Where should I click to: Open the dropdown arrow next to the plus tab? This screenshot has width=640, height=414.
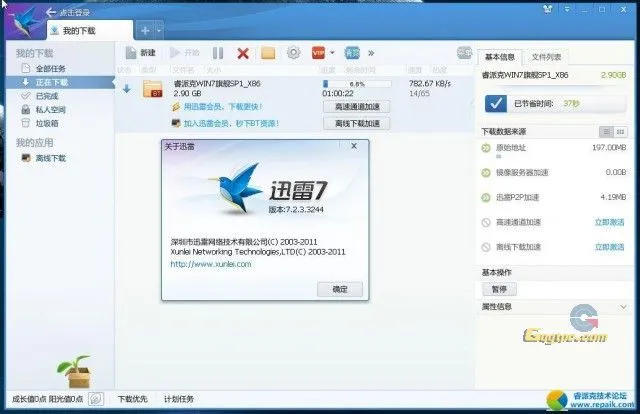(x=159, y=30)
